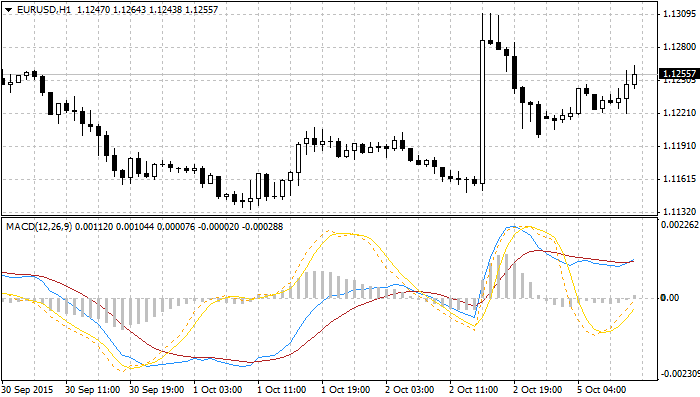Click the 1.12800 price scale label
Viewport: 700px width, 397px height.
pos(679,47)
